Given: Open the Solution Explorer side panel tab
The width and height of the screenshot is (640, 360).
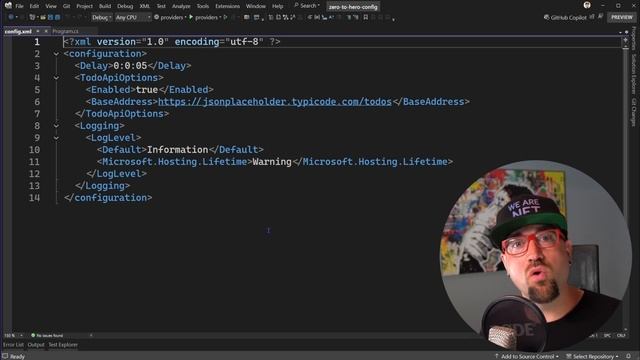Looking at the screenshot, I should coord(634,74).
